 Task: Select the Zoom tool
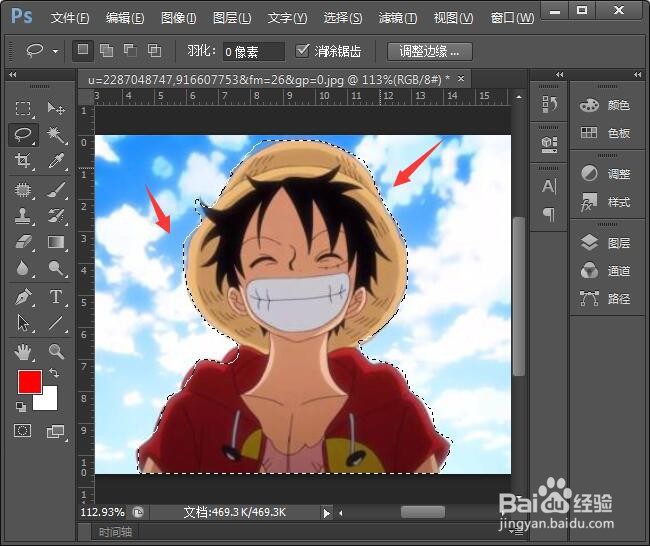(56, 352)
